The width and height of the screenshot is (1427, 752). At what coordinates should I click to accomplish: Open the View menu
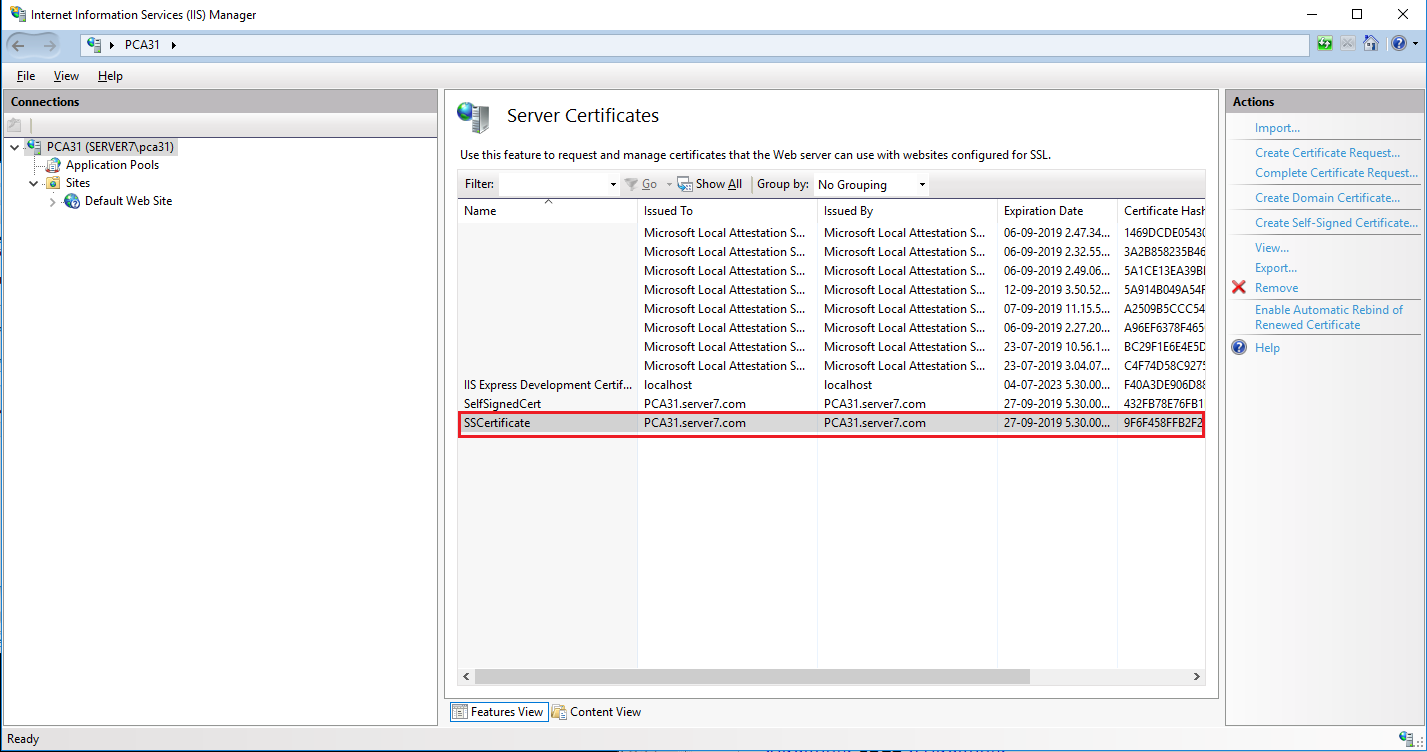pos(66,76)
